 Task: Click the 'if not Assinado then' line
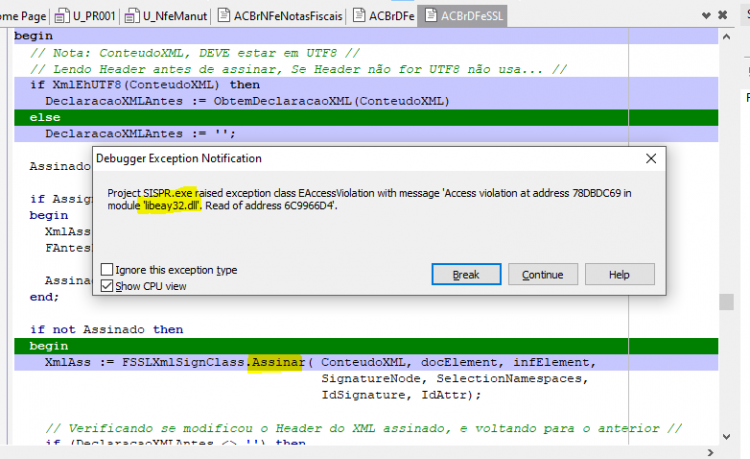[106, 329]
